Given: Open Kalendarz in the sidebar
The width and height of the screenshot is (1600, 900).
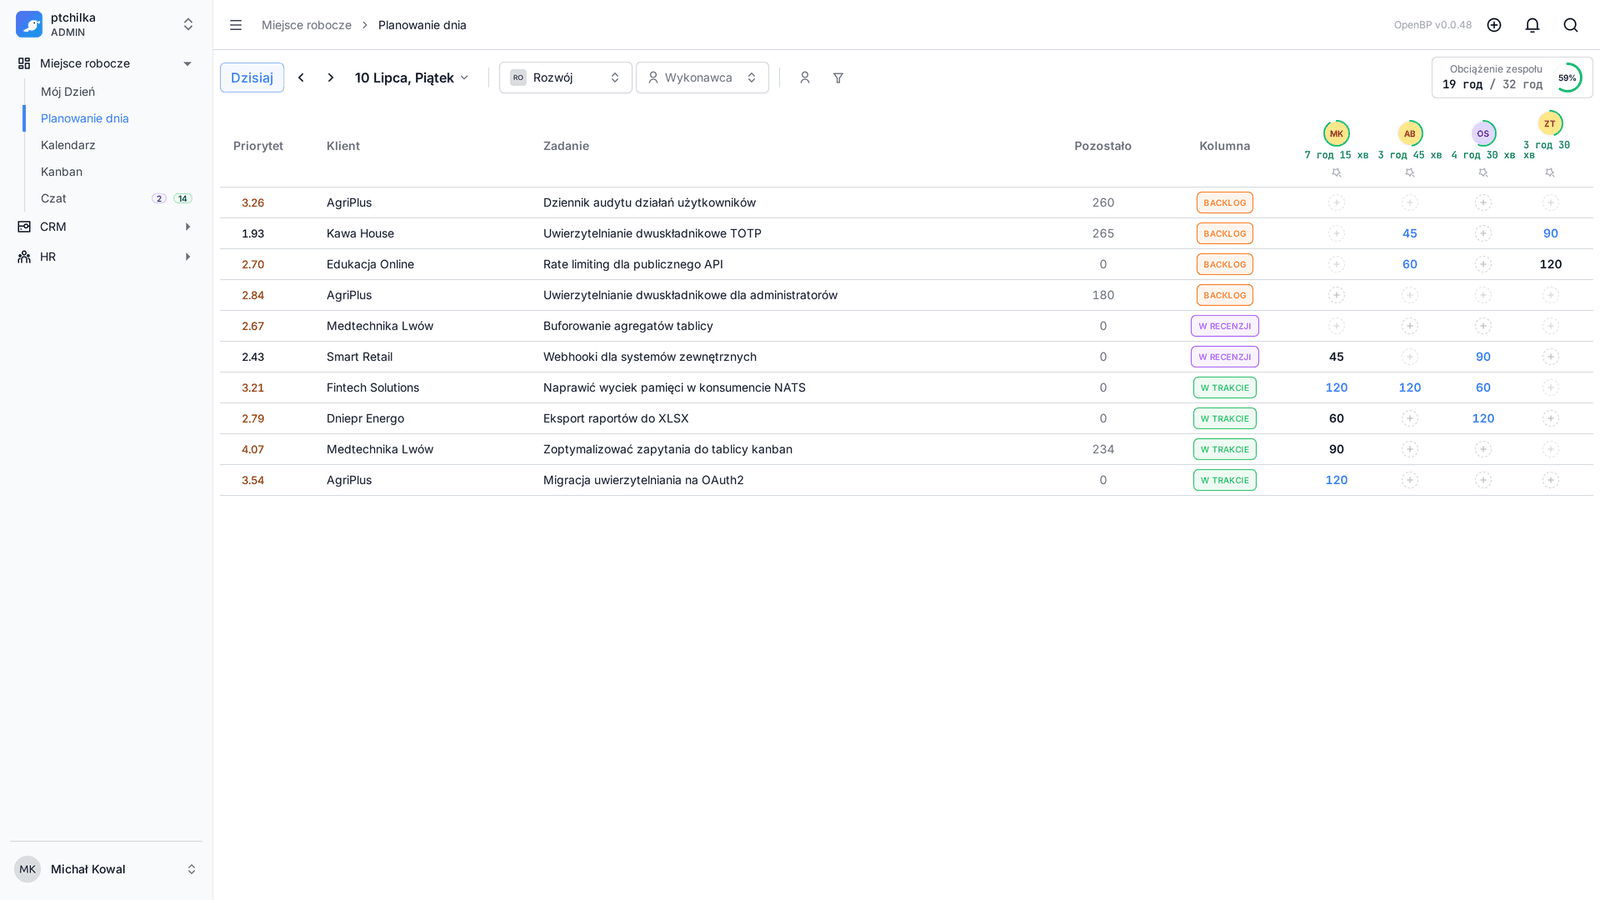Looking at the screenshot, I should 68,145.
